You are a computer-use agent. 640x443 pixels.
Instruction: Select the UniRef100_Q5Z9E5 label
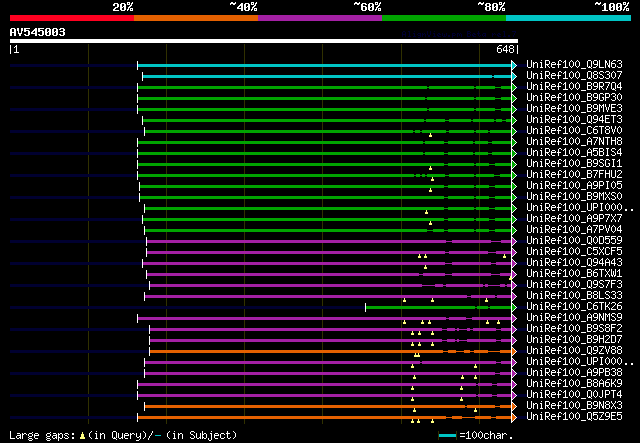pos(574,417)
